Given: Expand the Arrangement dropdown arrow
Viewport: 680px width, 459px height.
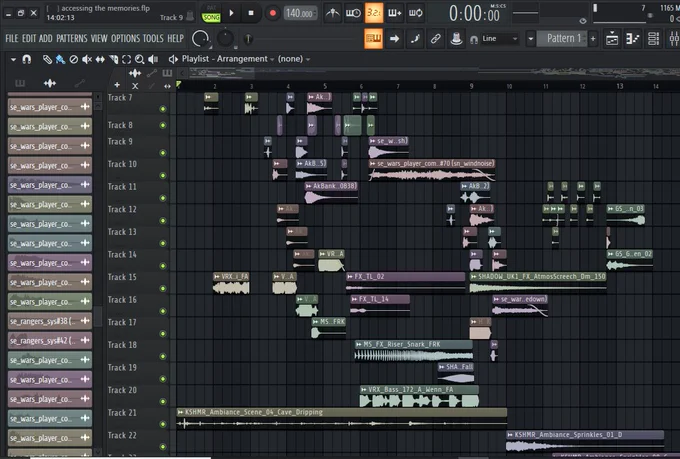Looking at the screenshot, I should coord(272,59).
